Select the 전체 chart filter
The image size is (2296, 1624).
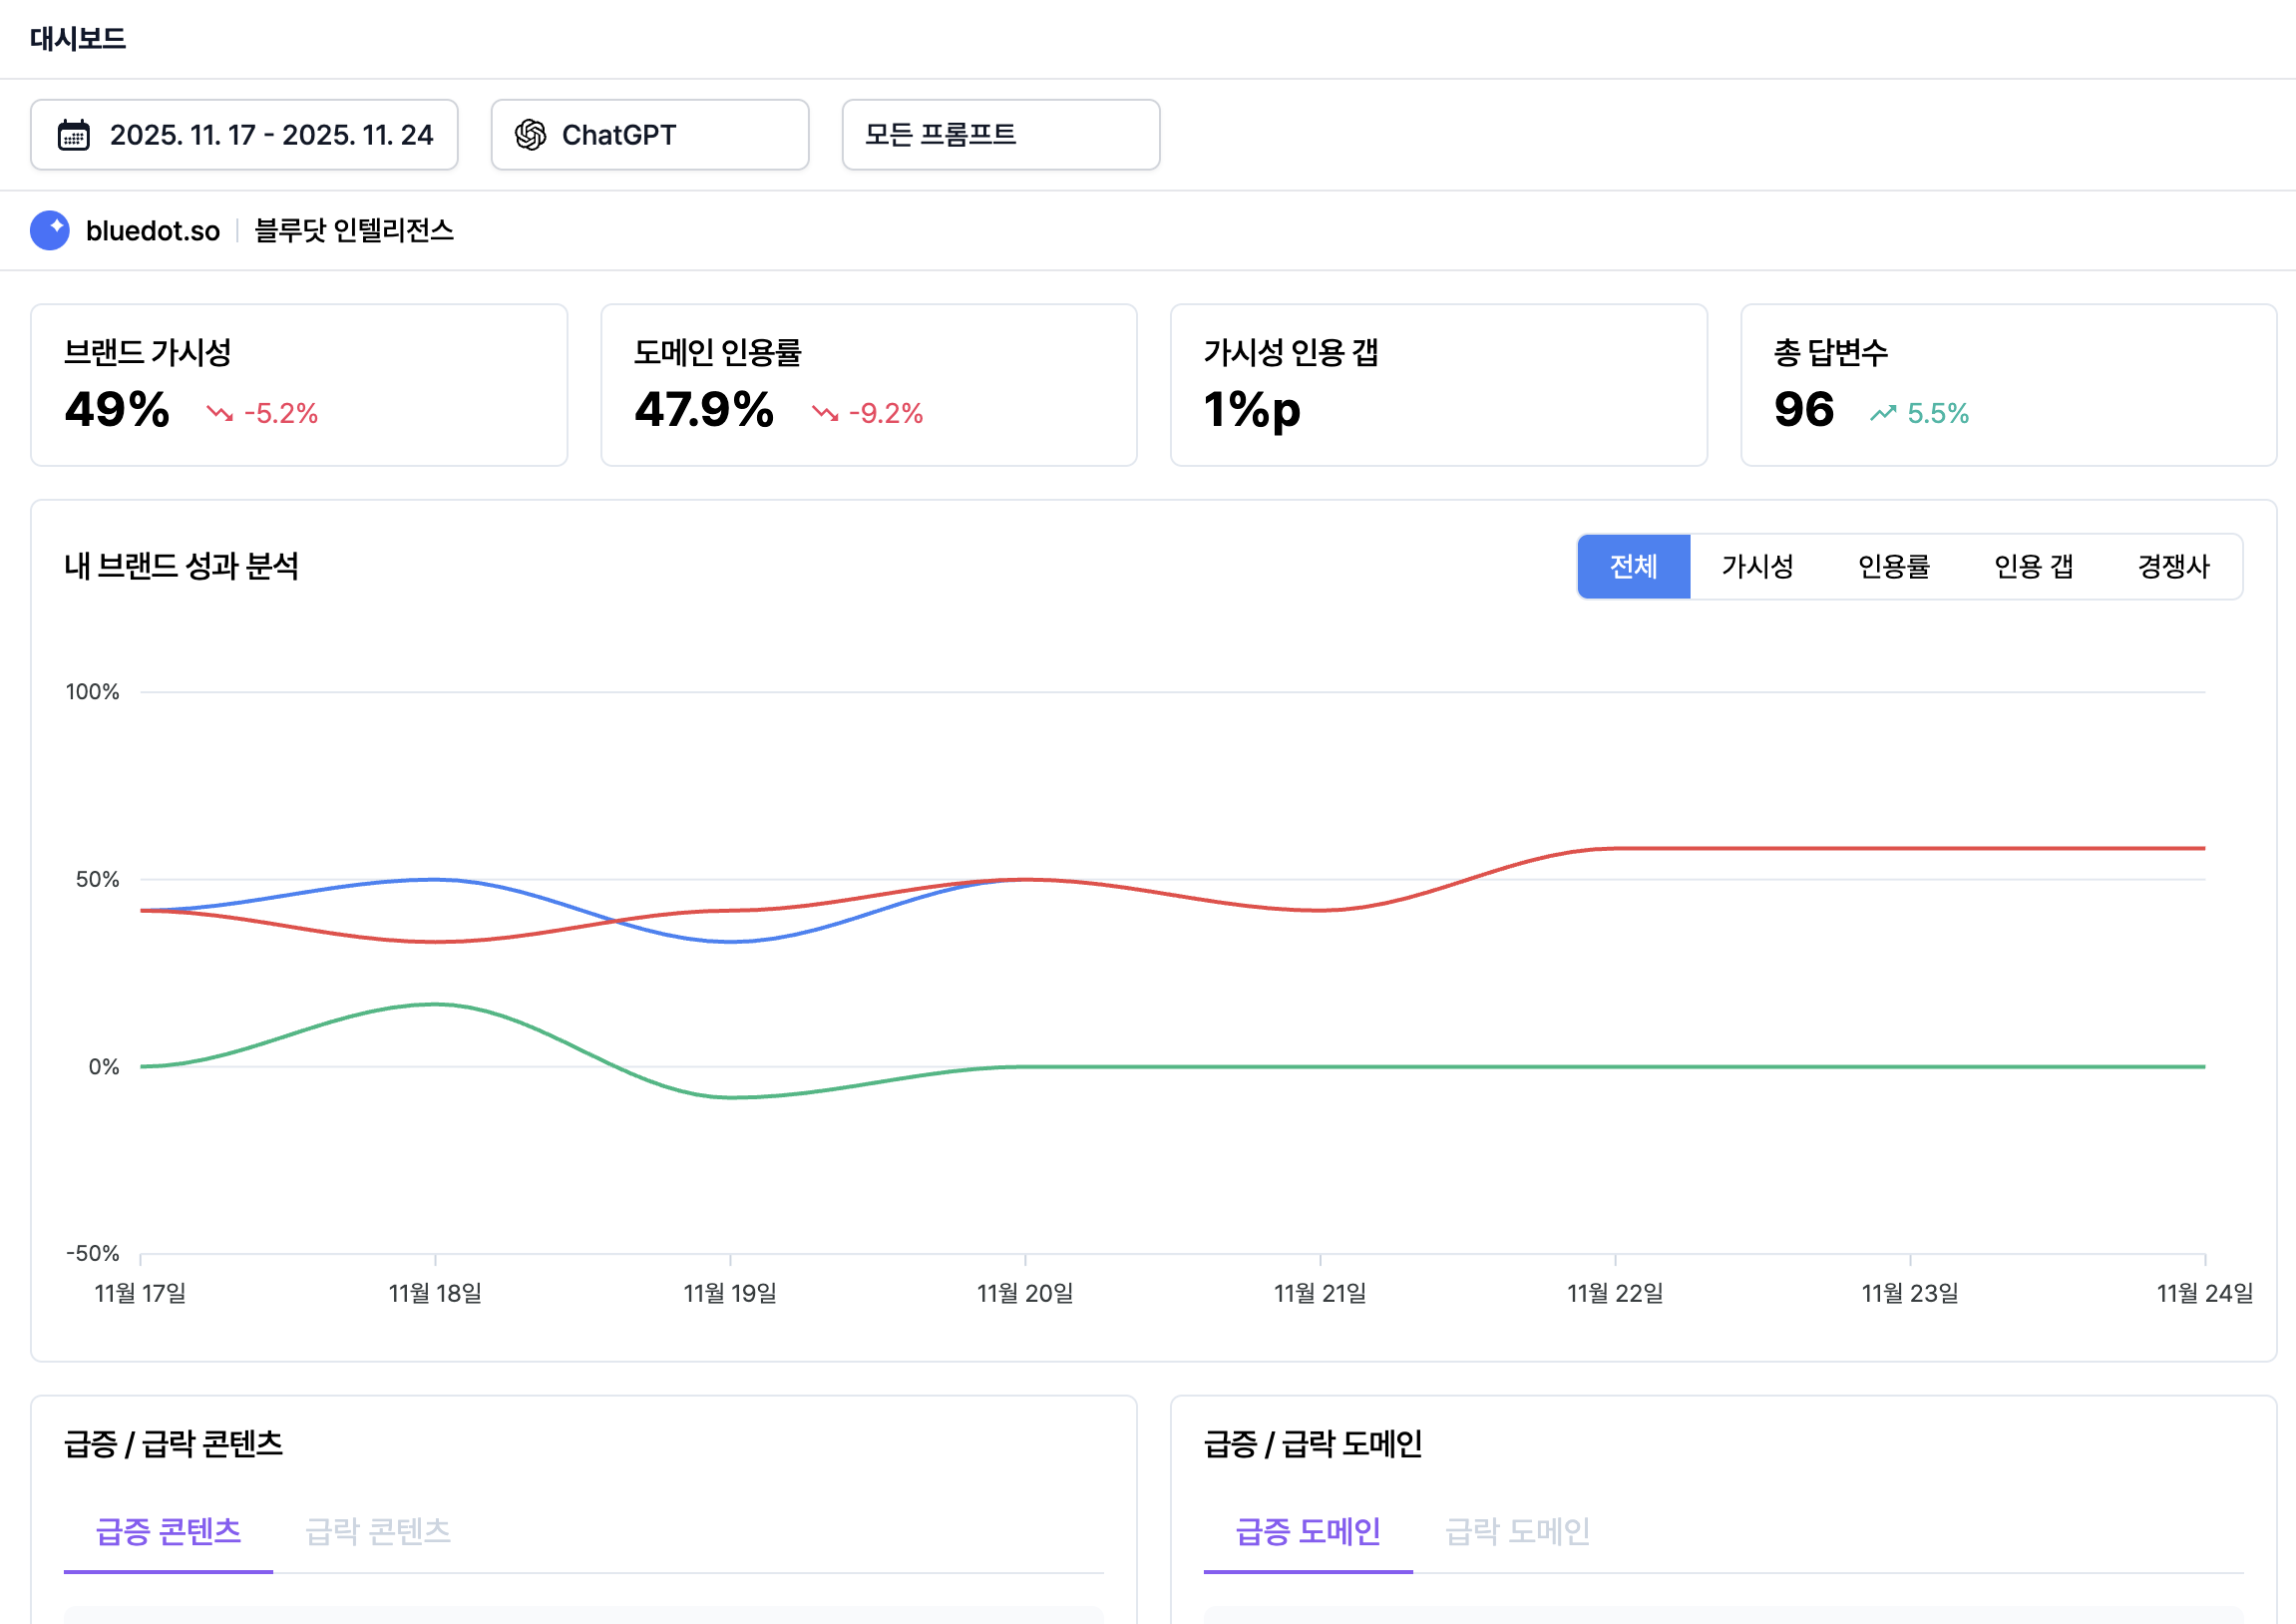point(1633,567)
